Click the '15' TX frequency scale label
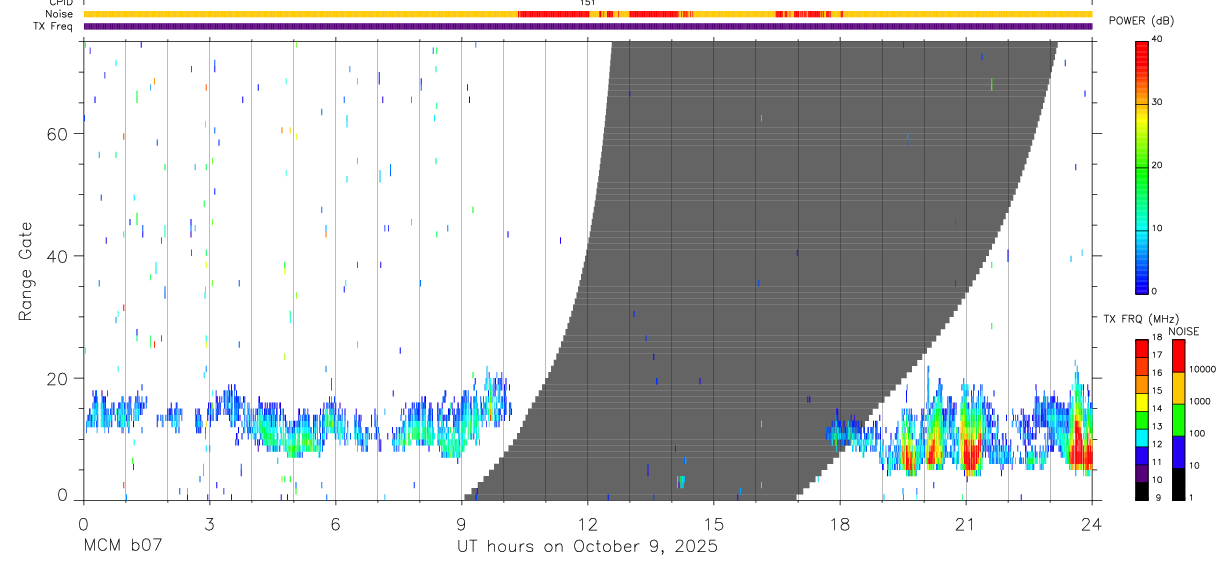1228x567 pixels. [1157, 391]
